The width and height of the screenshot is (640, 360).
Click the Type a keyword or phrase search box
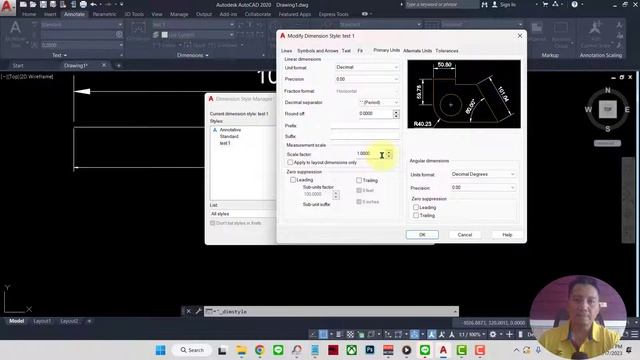click(442, 4)
